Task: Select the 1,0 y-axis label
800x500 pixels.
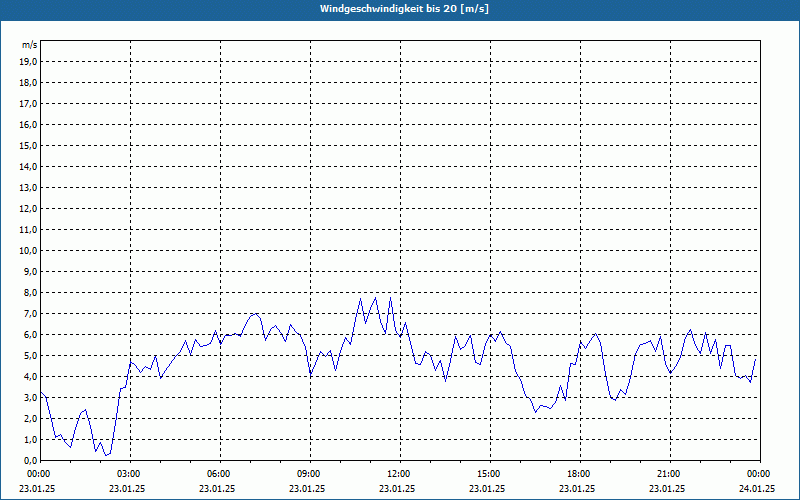Action: pyautogui.click(x=30, y=439)
